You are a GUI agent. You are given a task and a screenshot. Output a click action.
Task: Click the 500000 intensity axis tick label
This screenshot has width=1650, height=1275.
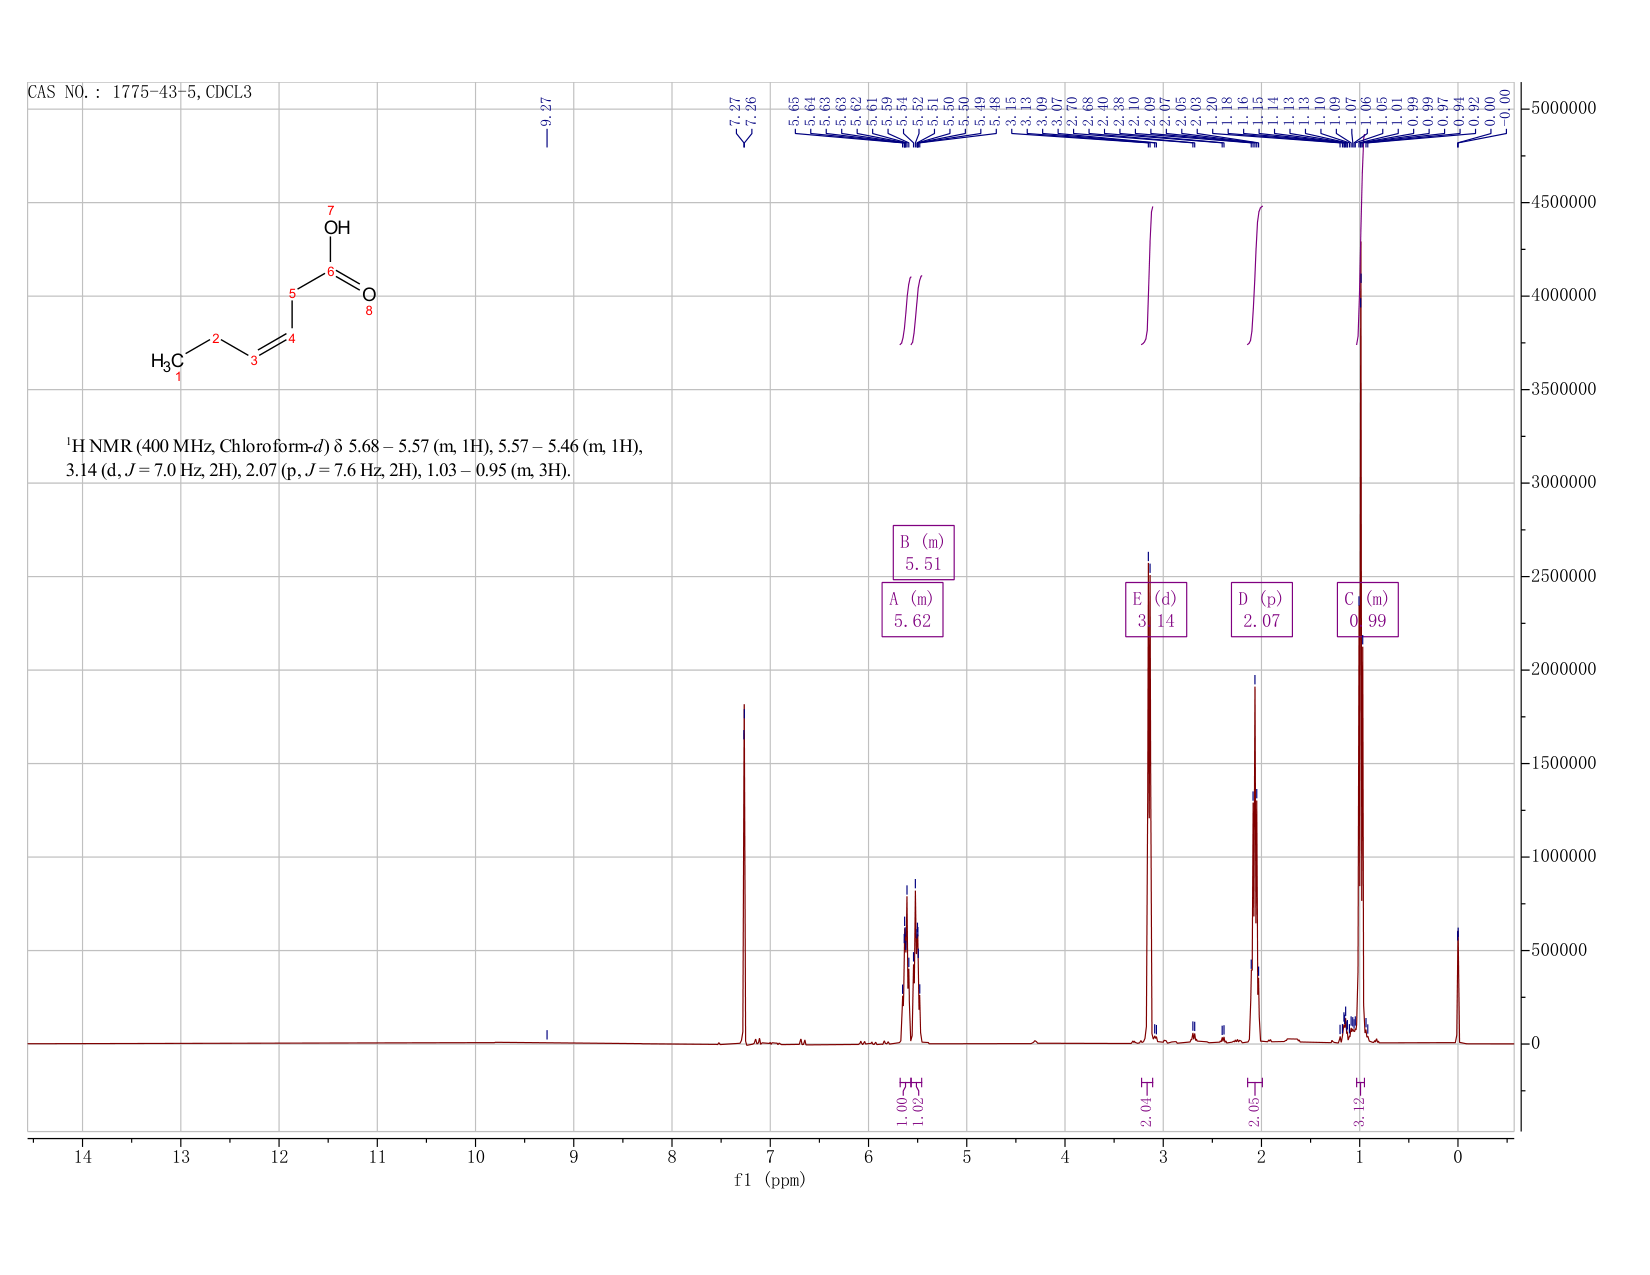(1559, 950)
